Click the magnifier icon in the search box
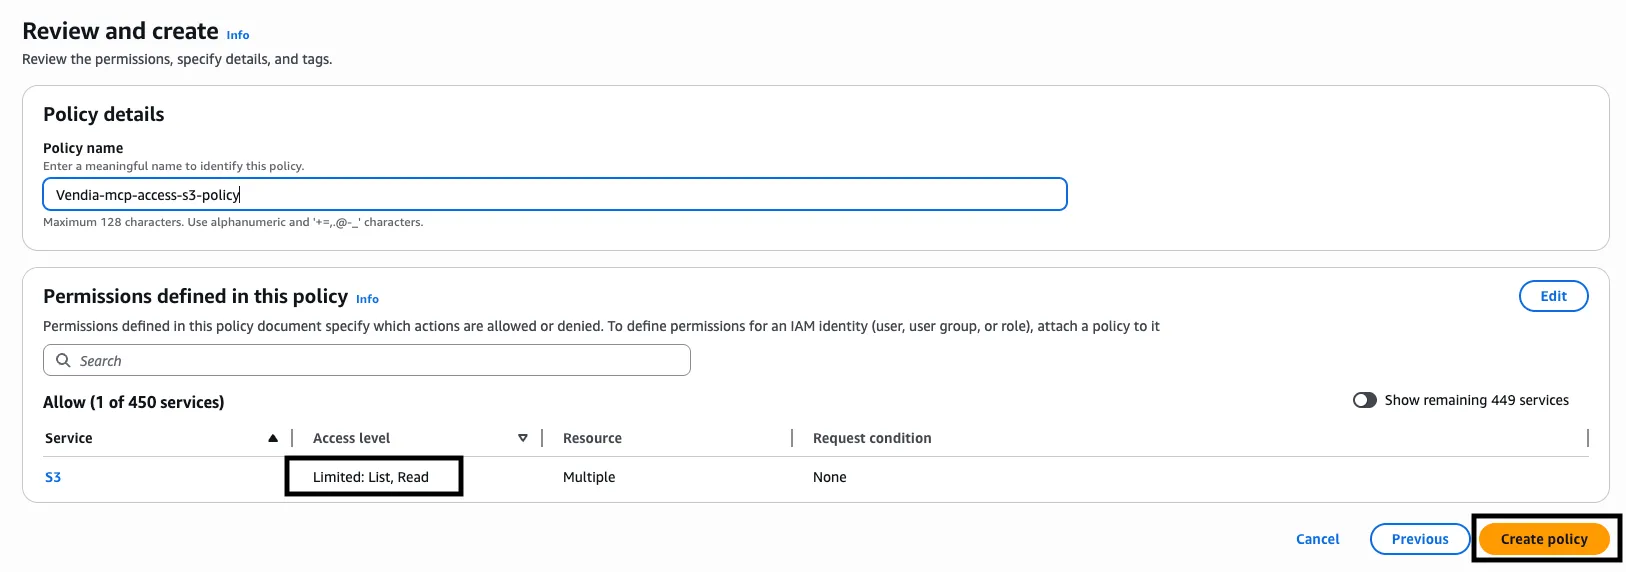 [x=63, y=360]
